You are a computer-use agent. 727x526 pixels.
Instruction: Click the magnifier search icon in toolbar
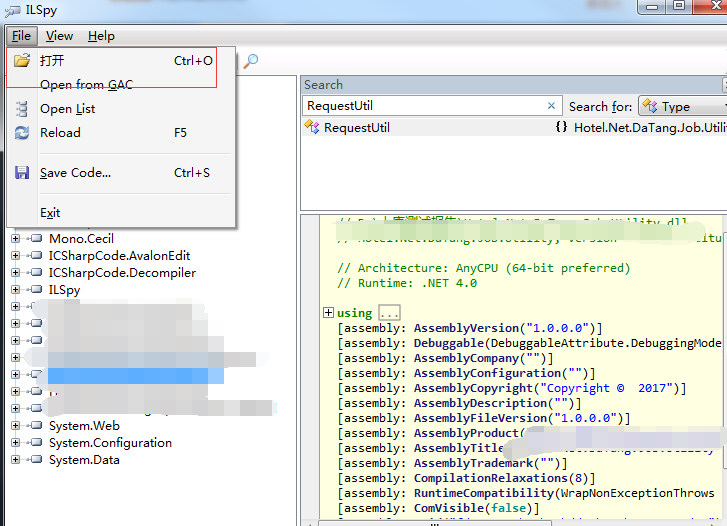(251, 61)
